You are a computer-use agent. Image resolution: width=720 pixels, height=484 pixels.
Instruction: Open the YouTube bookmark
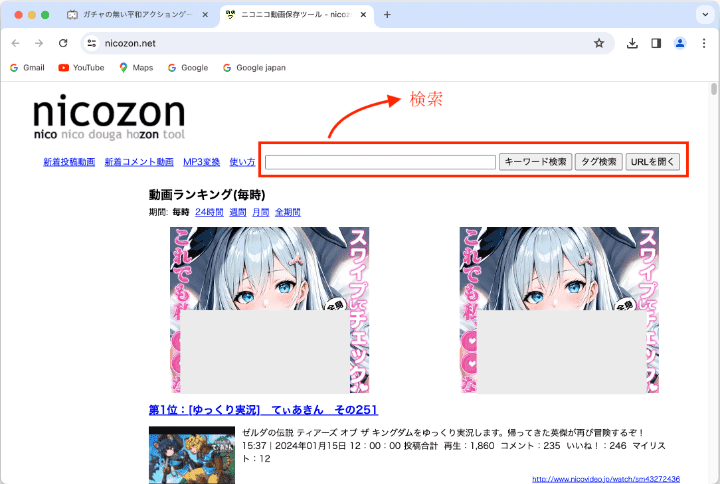81,68
